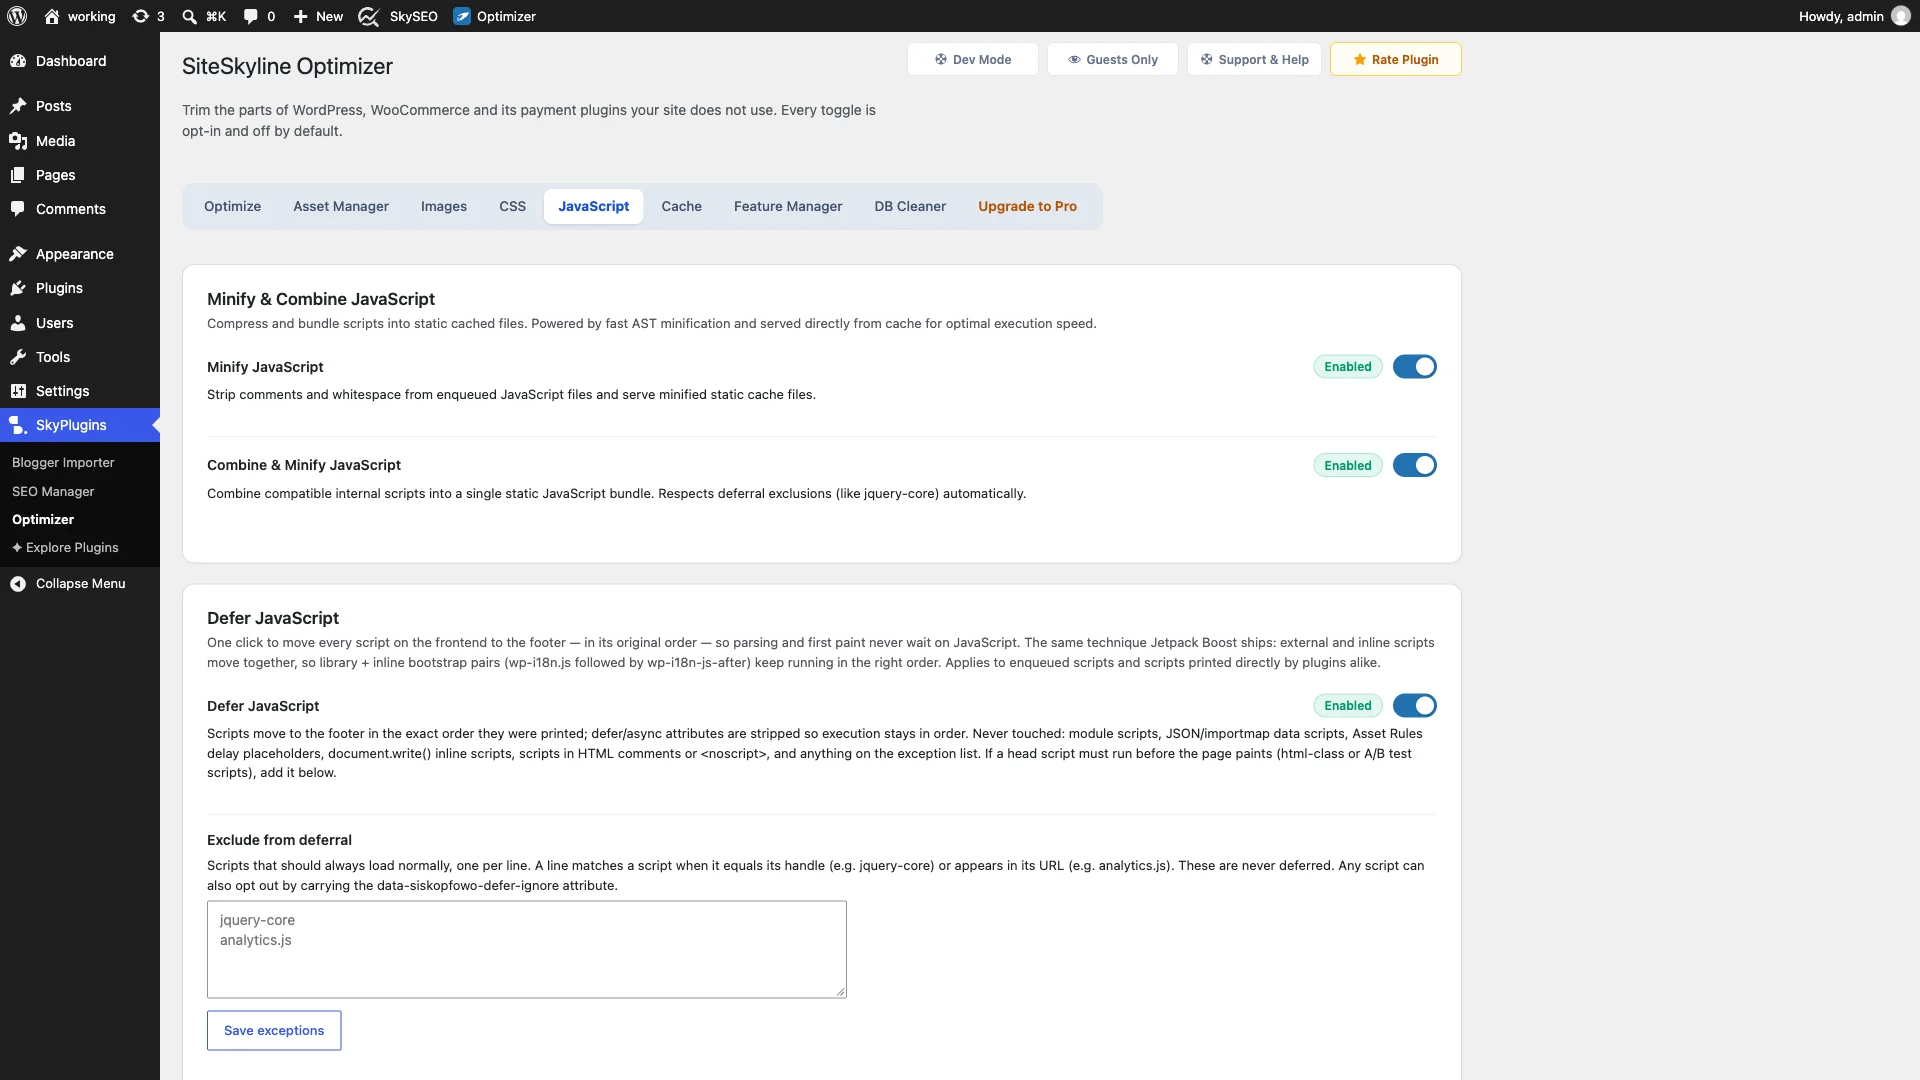Switch to the Cache tab
Image resolution: width=1920 pixels, height=1080 pixels.
[x=682, y=206]
